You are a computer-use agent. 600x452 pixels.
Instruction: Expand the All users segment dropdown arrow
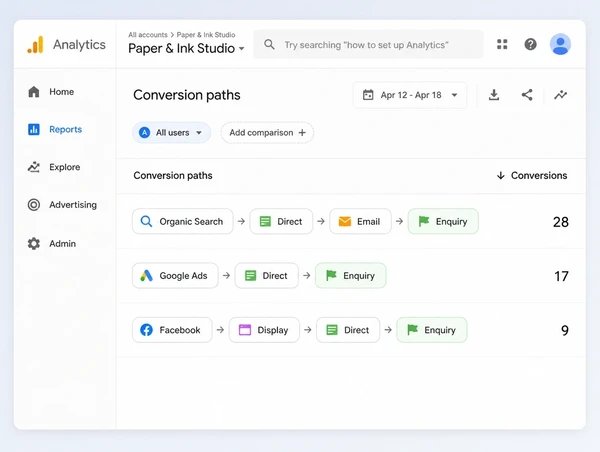click(199, 133)
